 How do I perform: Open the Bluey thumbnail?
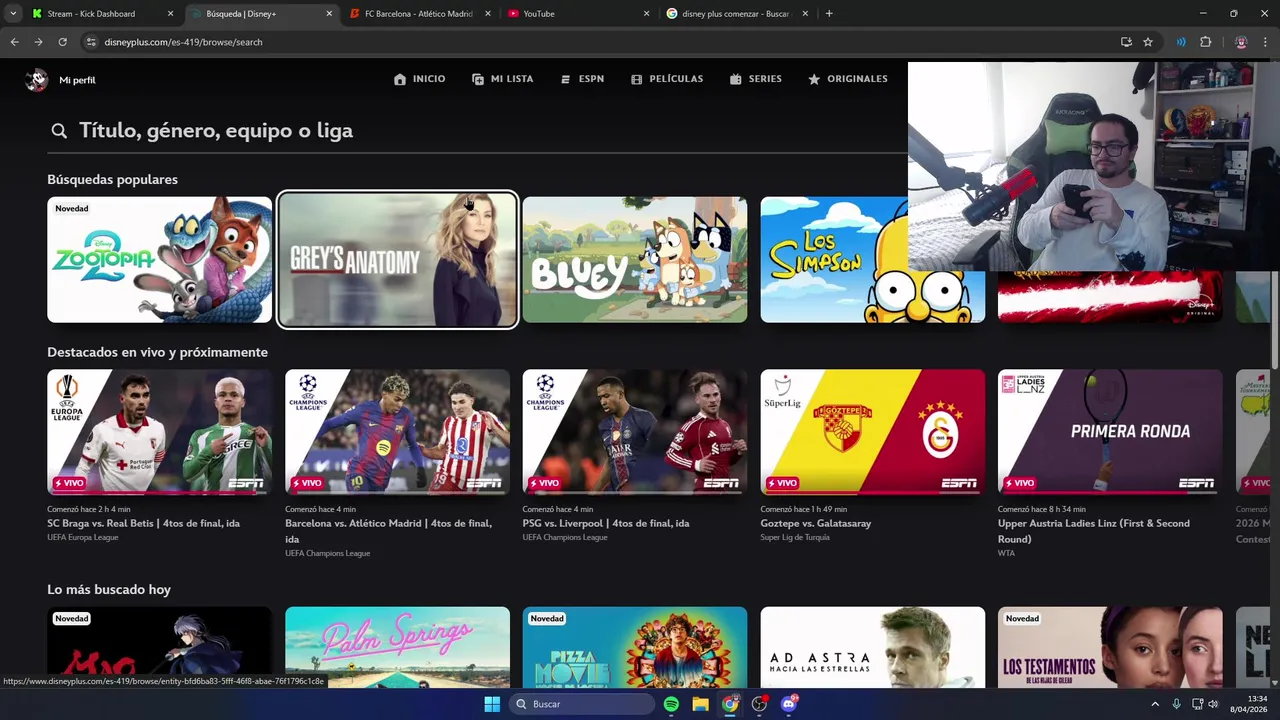635,260
